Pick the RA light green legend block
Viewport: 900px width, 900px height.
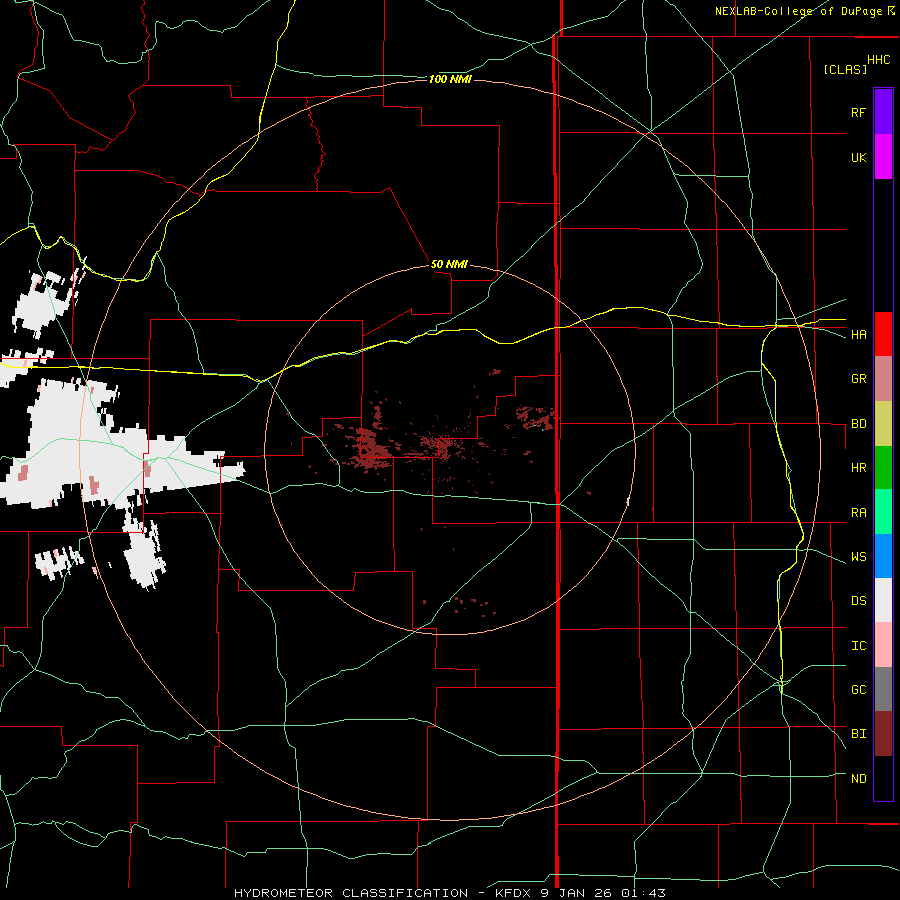click(883, 512)
